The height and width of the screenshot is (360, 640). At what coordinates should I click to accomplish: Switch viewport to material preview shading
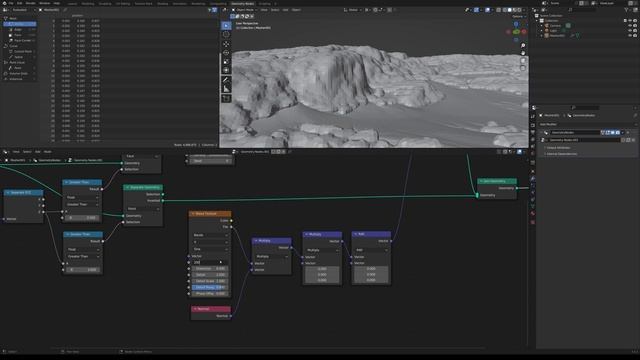(514, 10)
